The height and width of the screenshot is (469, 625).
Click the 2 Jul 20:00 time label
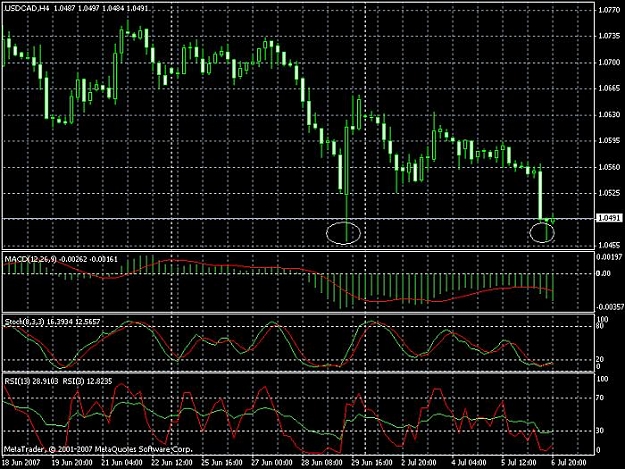click(x=419, y=463)
